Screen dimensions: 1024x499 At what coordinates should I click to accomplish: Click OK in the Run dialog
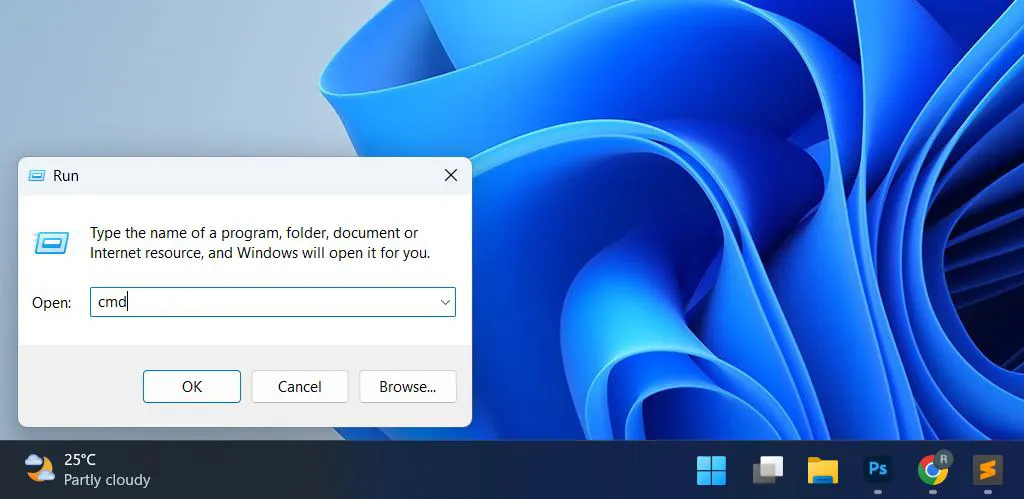click(191, 387)
